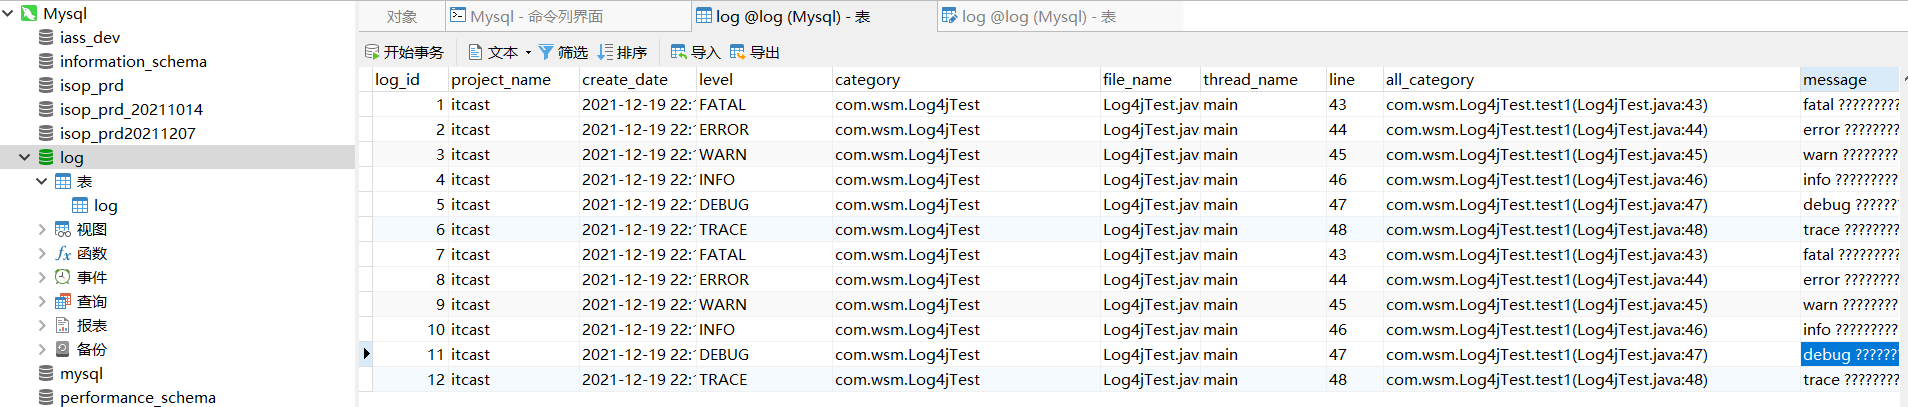The height and width of the screenshot is (407, 1908).
Task: Click the Begin Transaction (开始事务) toolbar icon
Action: (372, 52)
